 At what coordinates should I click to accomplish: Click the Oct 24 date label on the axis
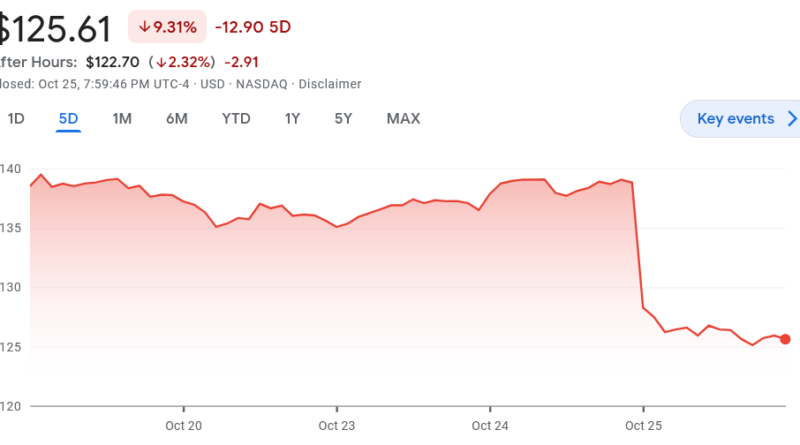(x=490, y=425)
